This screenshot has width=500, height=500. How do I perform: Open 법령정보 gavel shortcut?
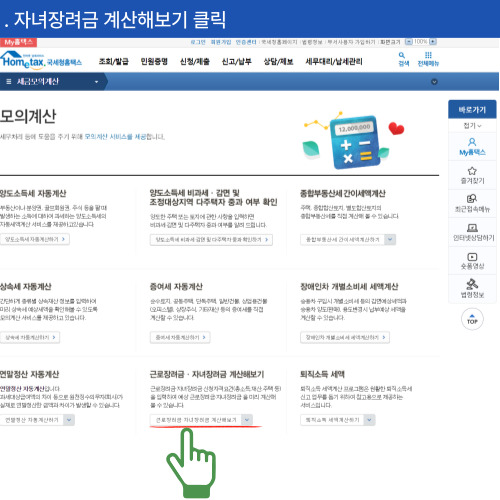[x=472, y=289]
